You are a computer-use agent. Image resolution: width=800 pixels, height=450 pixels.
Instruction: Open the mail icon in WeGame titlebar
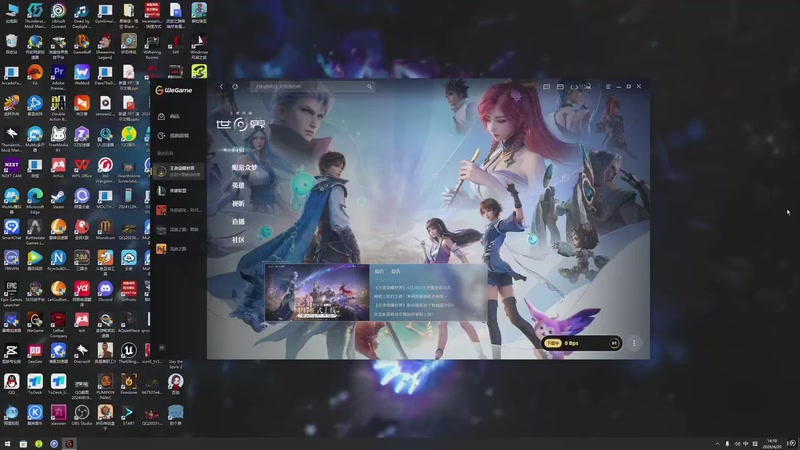560,87
